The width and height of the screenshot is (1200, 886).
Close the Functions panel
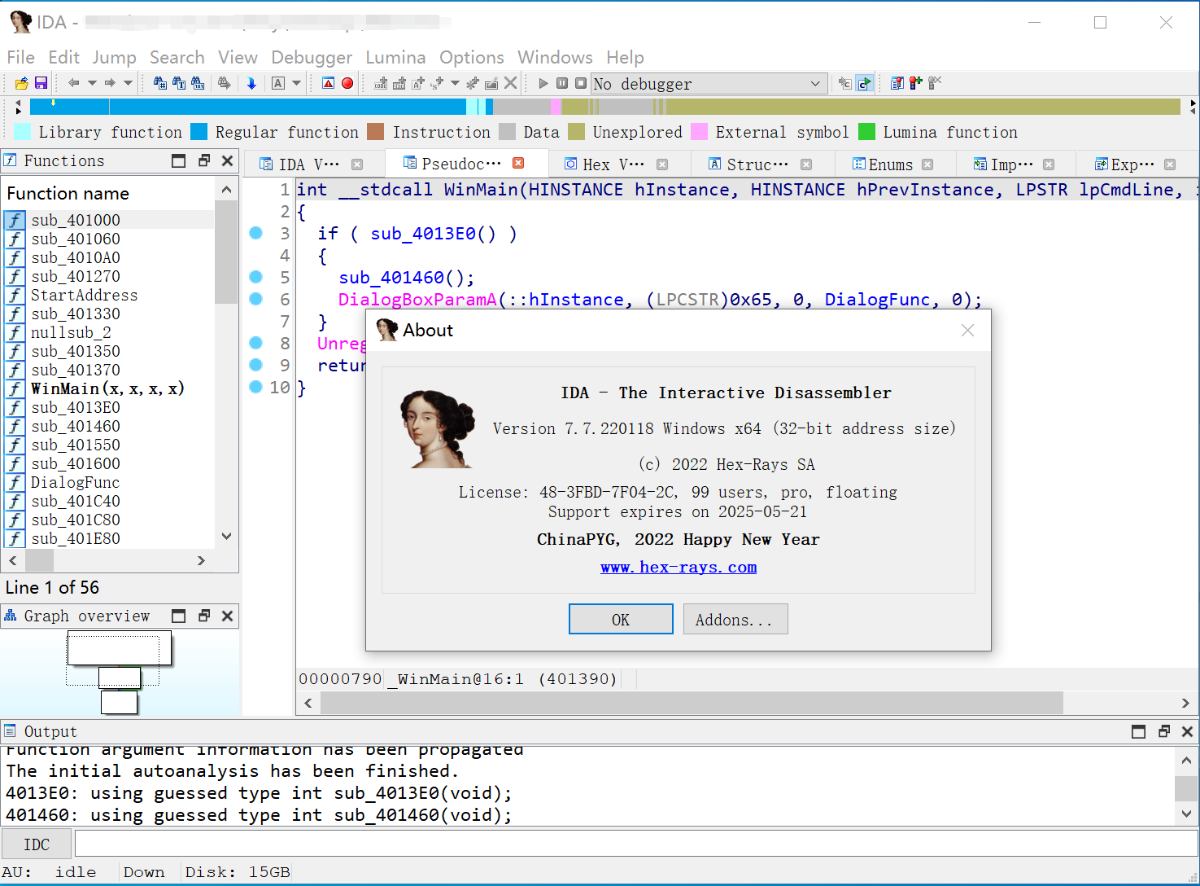[227, 161]
